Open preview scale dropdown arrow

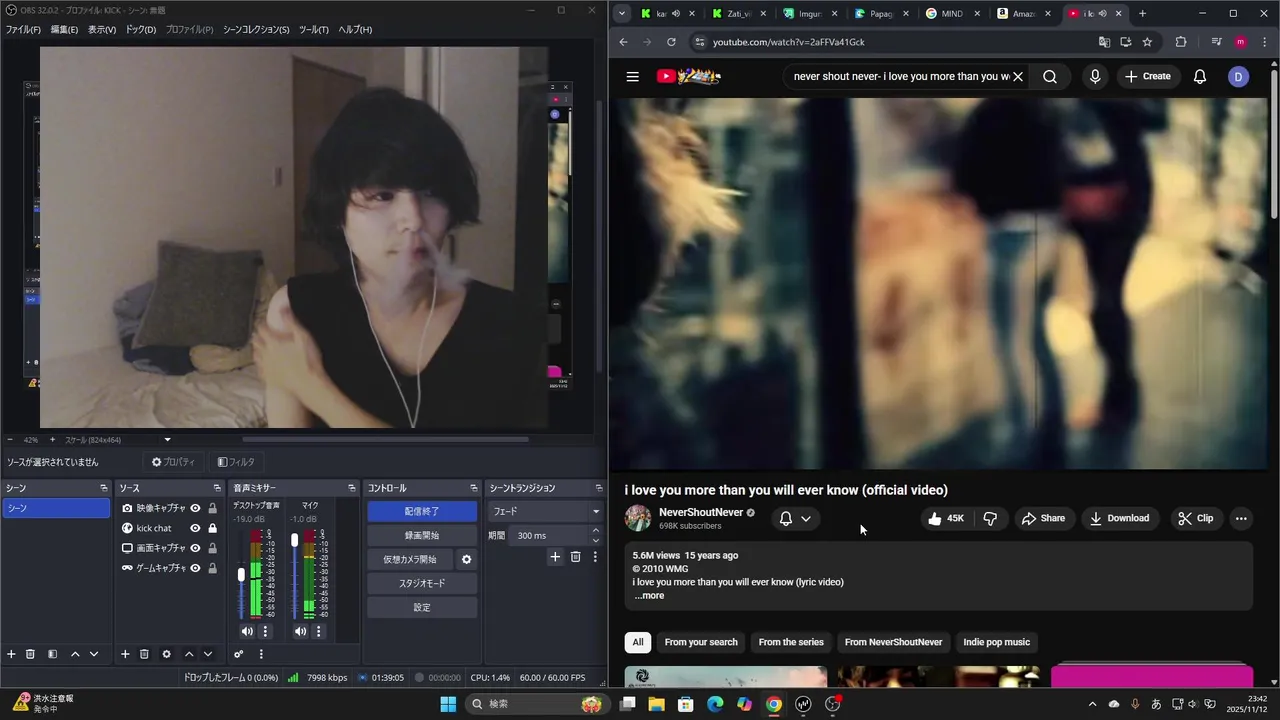pyautogui.click(x=167, y=440)
